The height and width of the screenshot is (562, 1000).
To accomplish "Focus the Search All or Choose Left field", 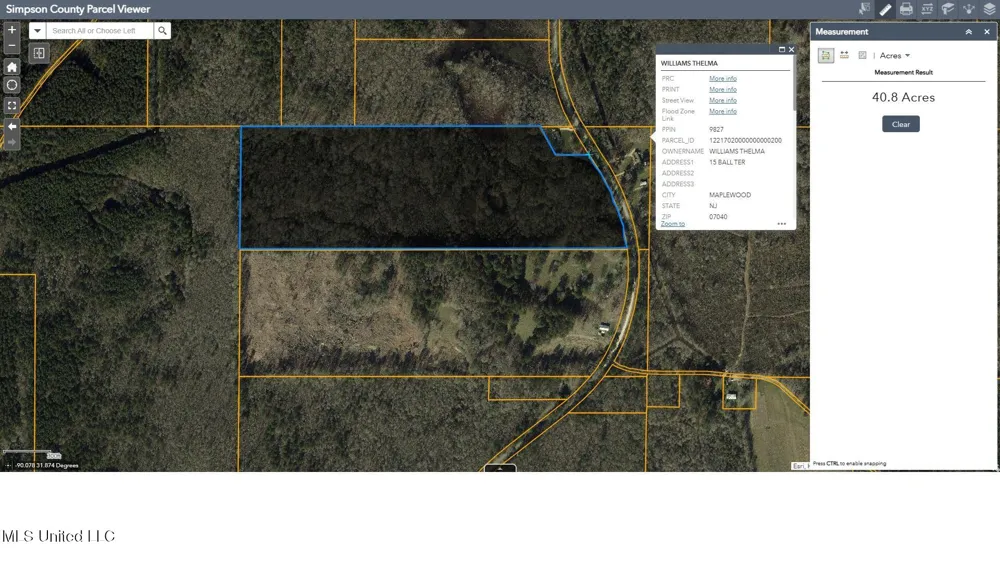I will point(99,31).
